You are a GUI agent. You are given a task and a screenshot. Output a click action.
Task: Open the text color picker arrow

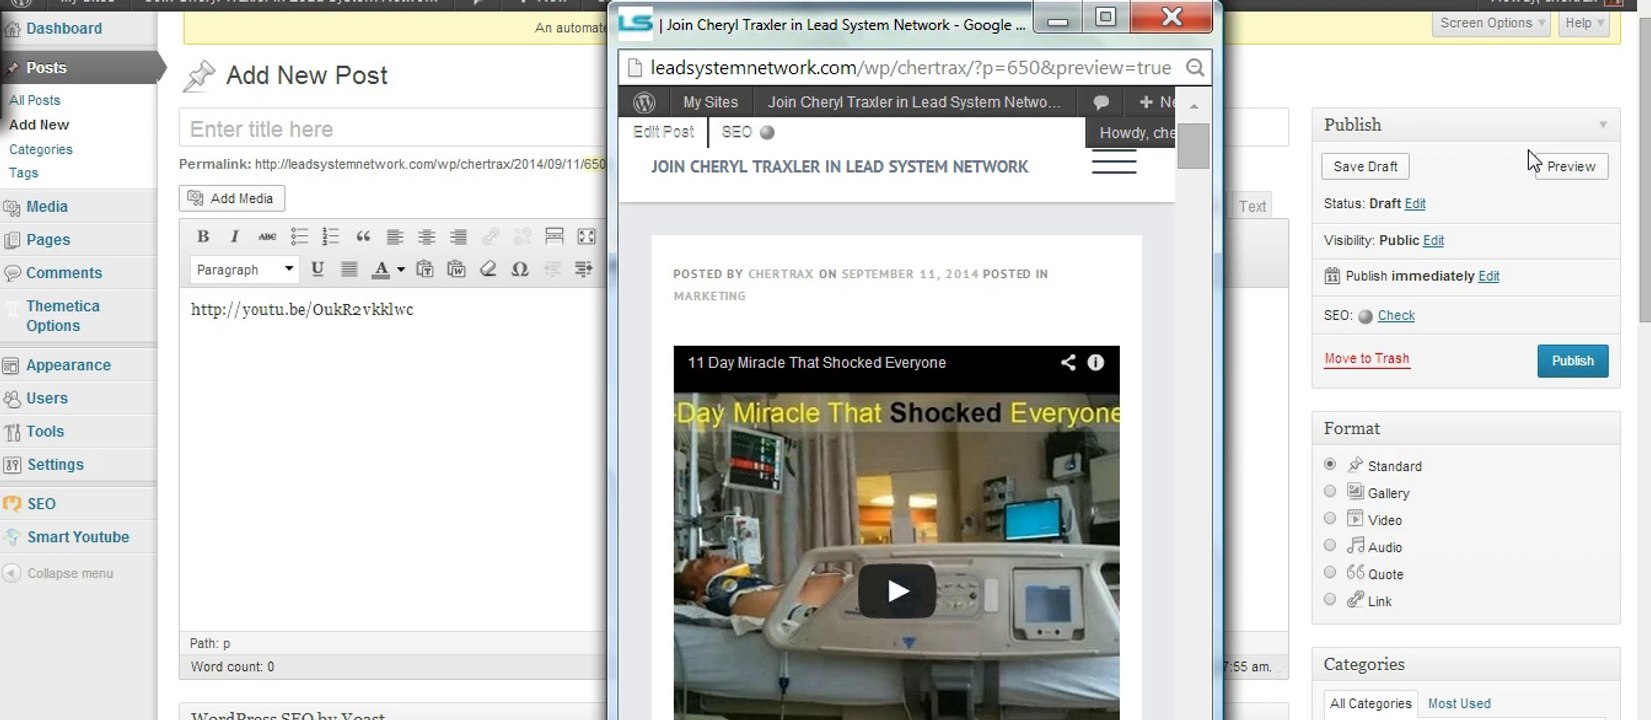coord(401,269)
